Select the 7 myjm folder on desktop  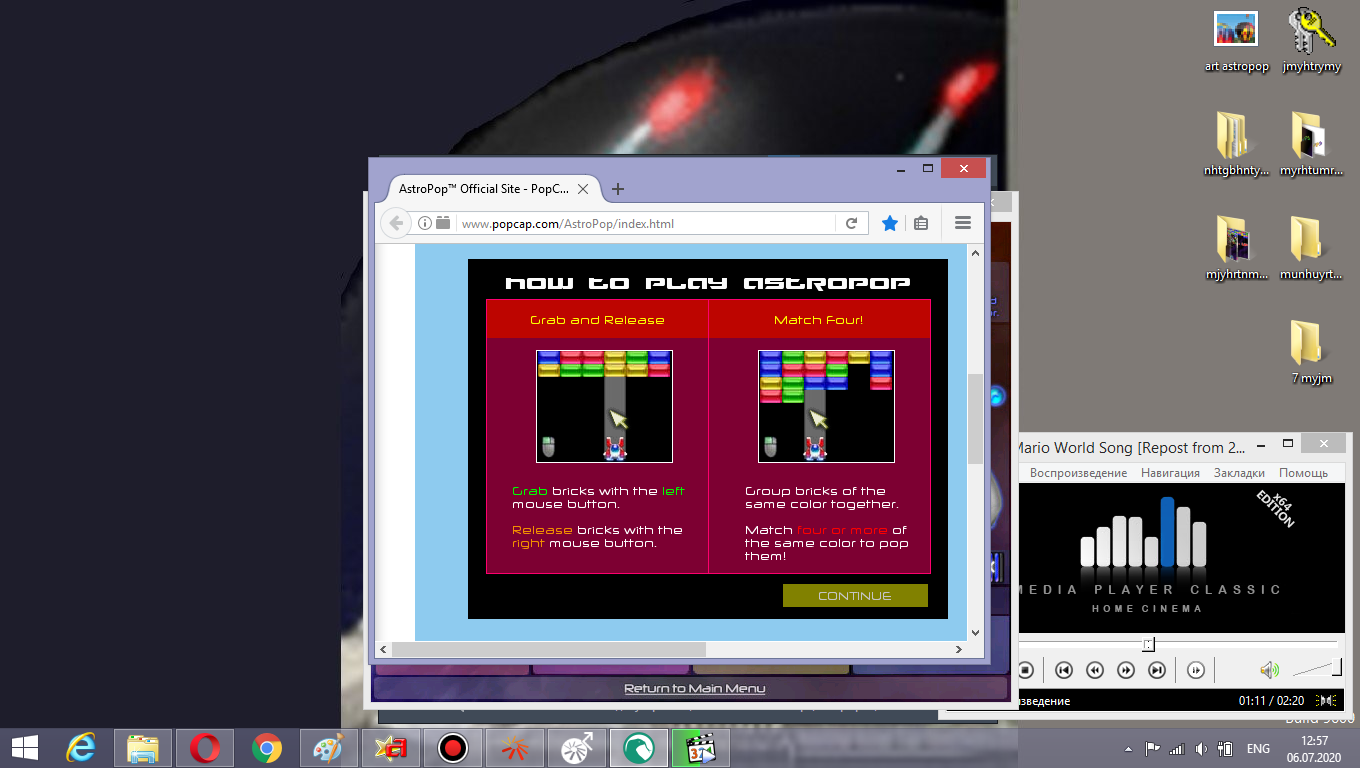click(x=1311, y=352)
